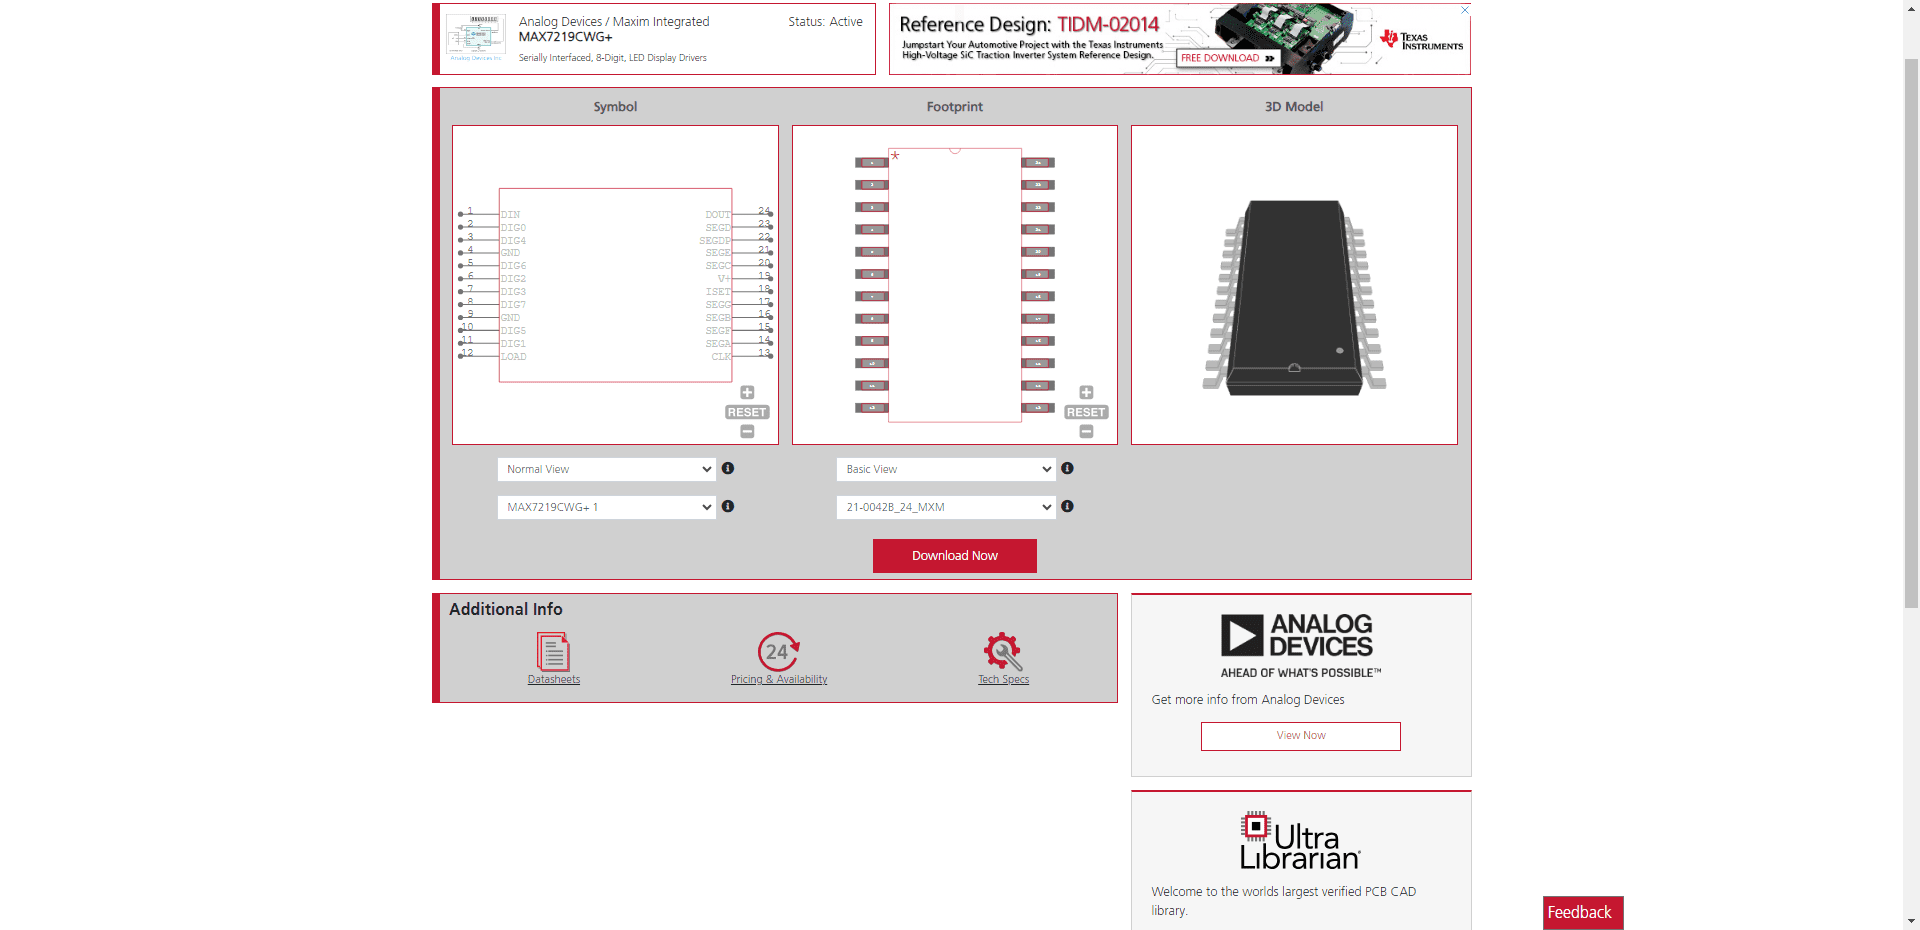1920x930 pixels.
Task: Zoom in the Footprint preview
Action: coord(1086,392)
